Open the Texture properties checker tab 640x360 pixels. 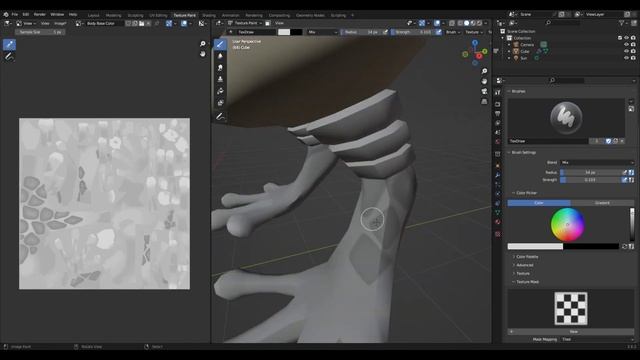498,234
